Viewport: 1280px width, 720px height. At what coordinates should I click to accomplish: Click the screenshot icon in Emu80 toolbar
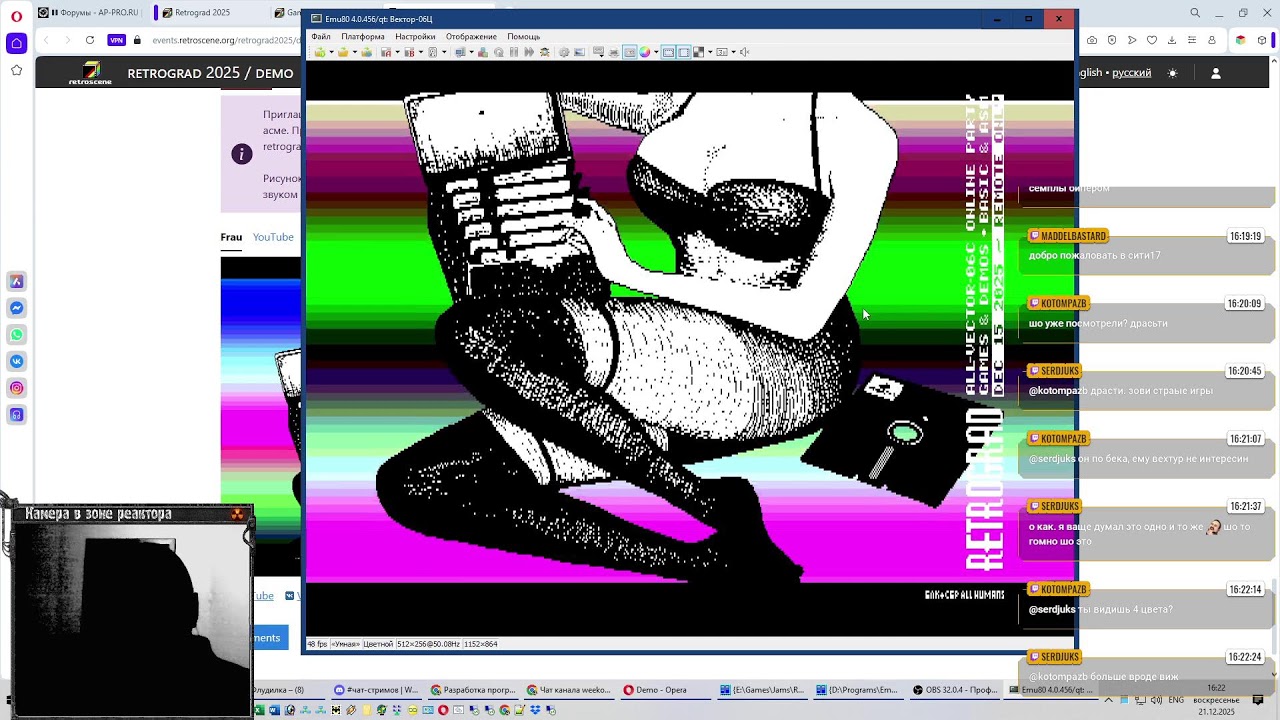point(579,52)
